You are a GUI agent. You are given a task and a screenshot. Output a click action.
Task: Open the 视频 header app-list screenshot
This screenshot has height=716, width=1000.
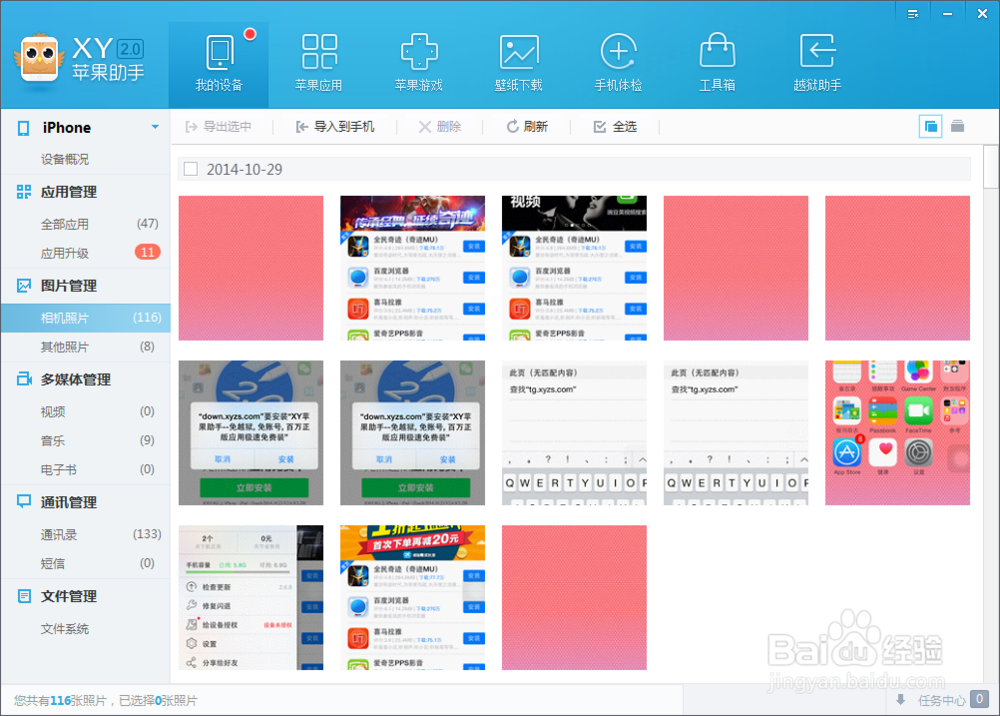(x=574, y=268)
